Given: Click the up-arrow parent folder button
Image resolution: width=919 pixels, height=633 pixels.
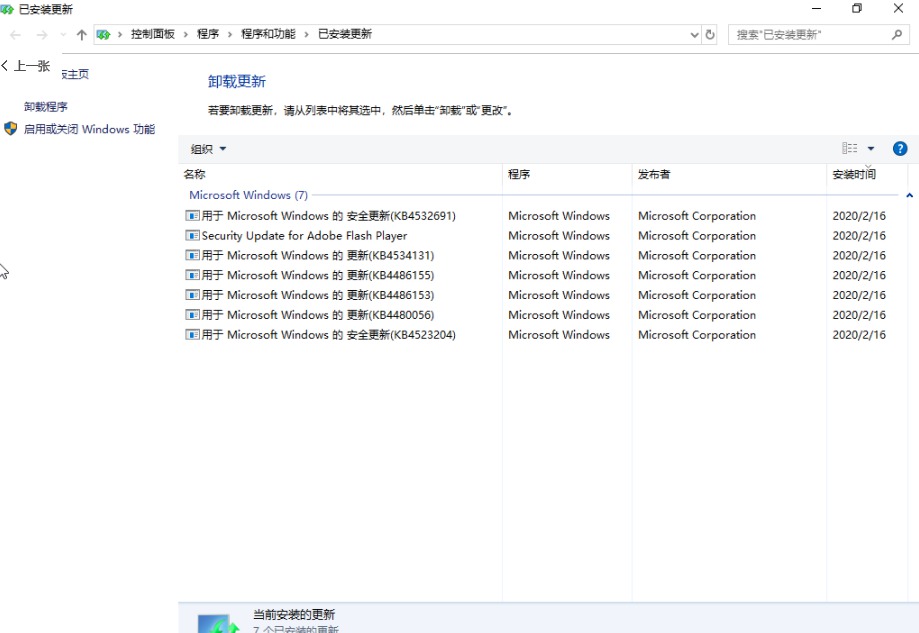Looking at the screenshot, I should [81, 35].
